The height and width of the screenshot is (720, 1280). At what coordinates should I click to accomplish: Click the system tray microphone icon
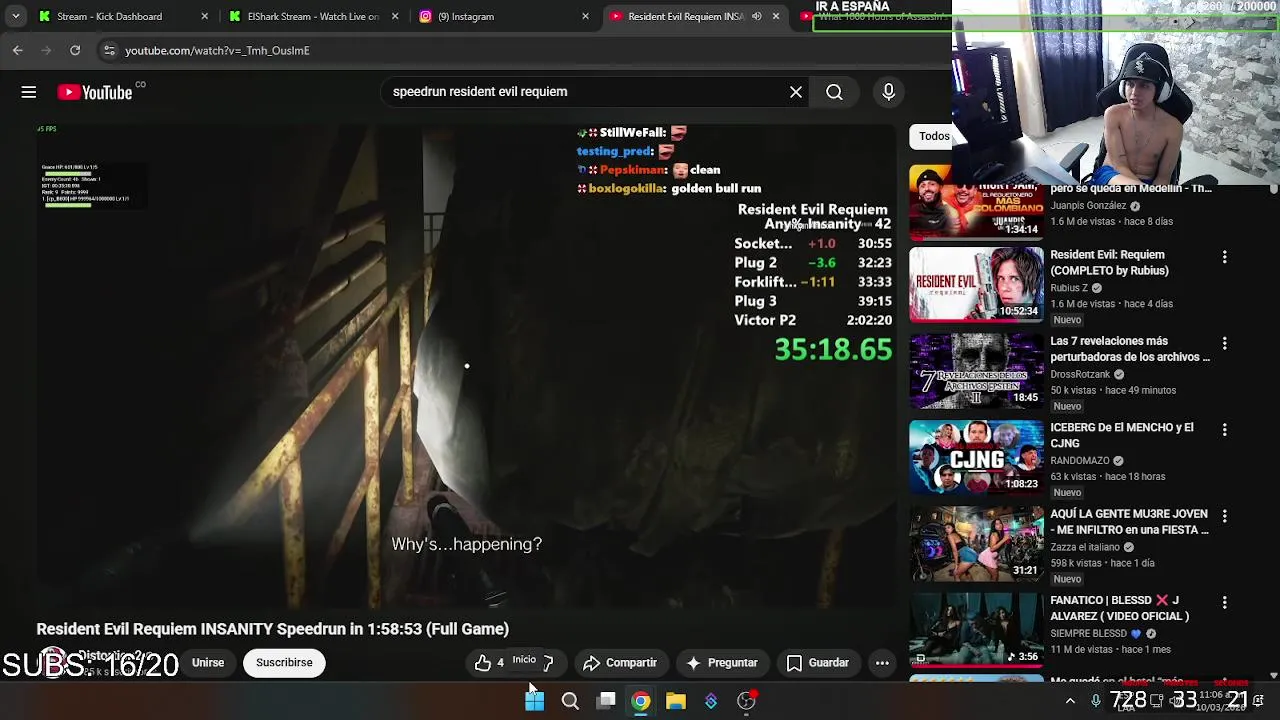pos(1096,701)
